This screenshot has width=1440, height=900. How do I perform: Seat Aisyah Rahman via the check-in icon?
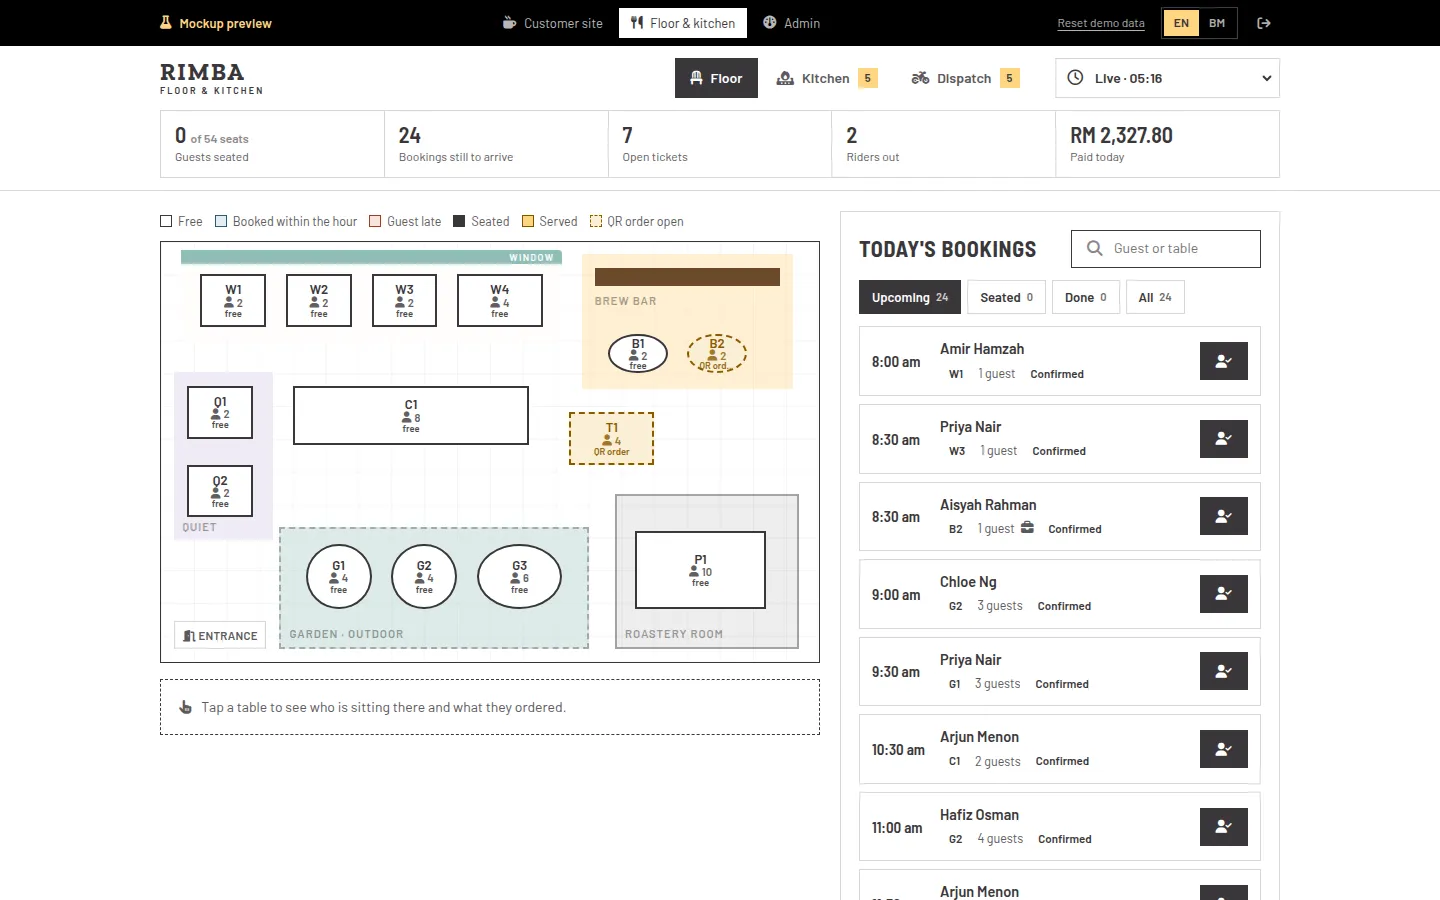tap(1224, 516)
